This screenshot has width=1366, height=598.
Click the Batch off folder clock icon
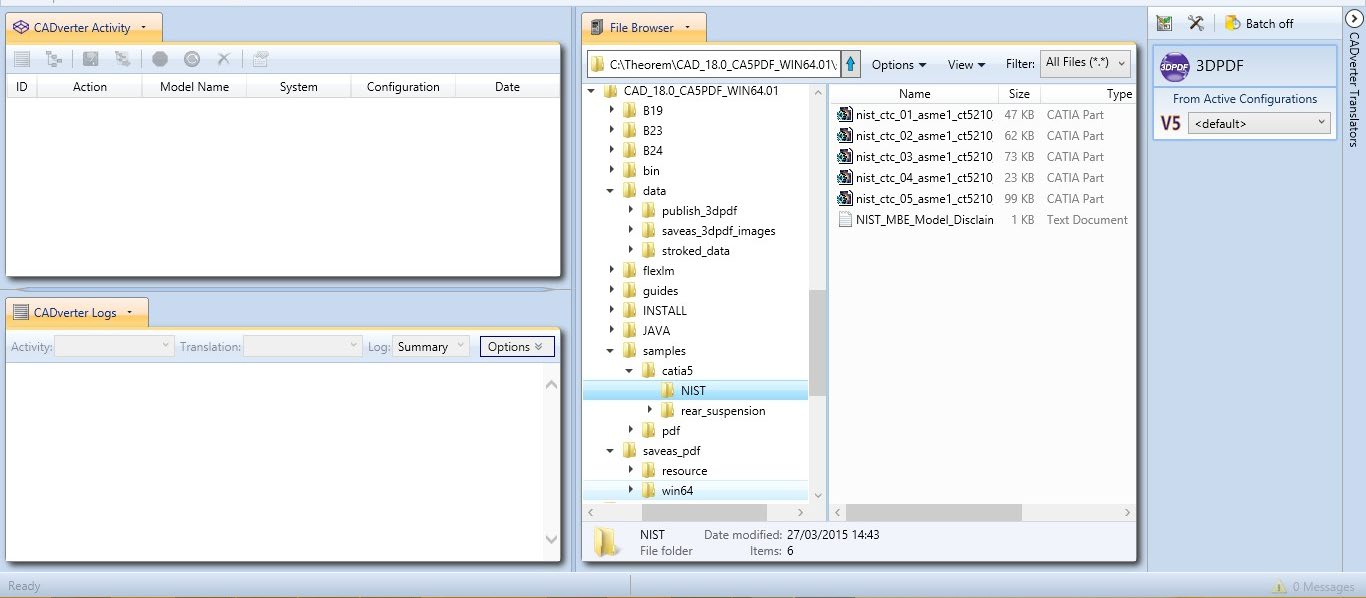1232,23
